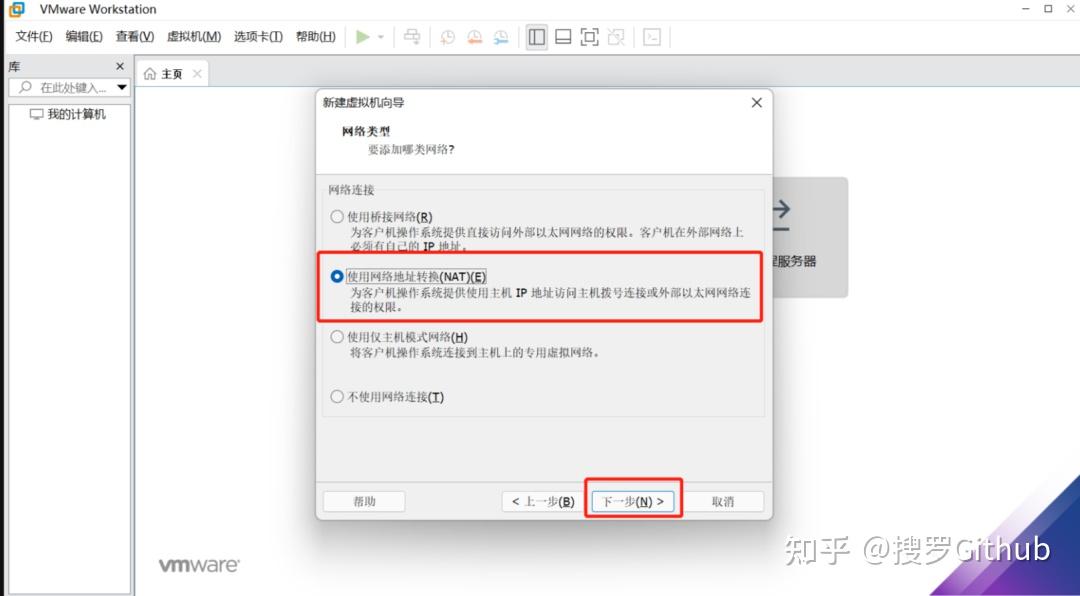Select the 不使用网络连接(T) radio button
This screenshot has width=1080, height=596.
coord(337,397)
